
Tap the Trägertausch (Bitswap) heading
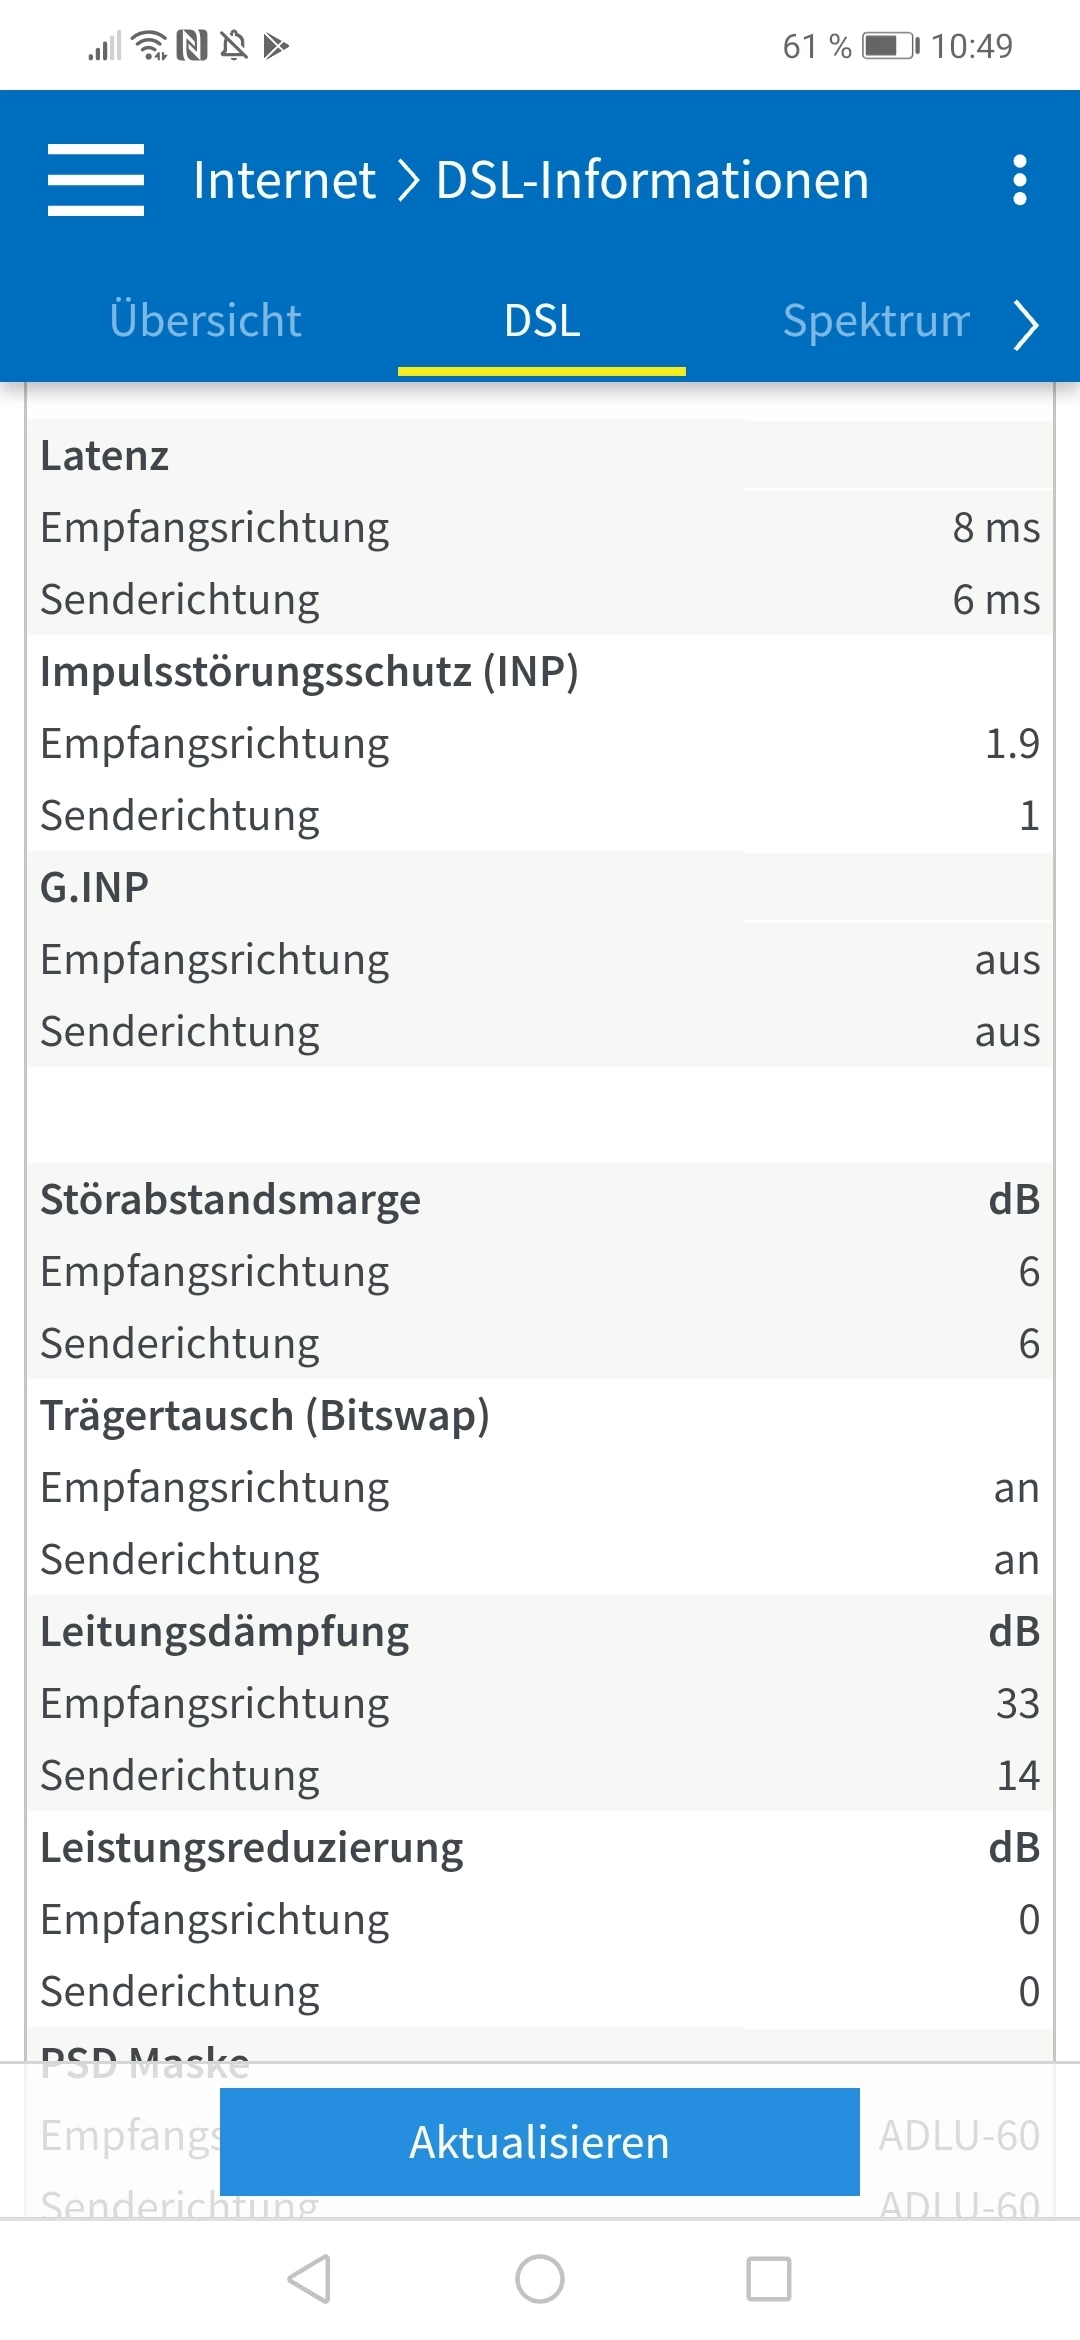coord(265,1416)
